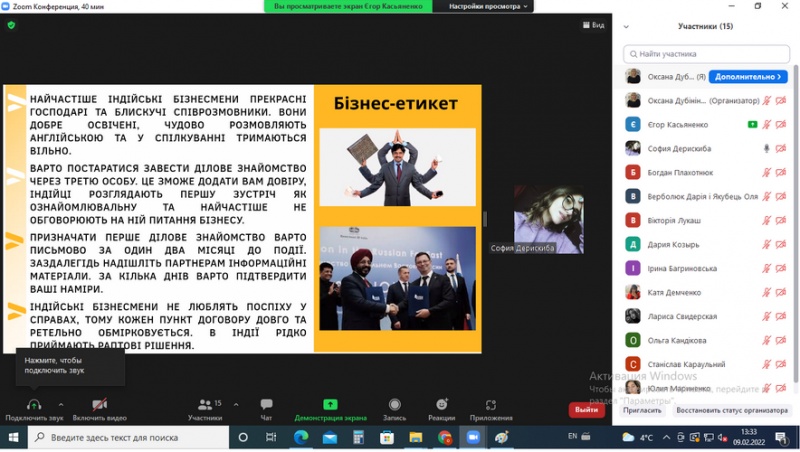
Task: Click the divider handle beside the shared slide
Action: [485, 219]
